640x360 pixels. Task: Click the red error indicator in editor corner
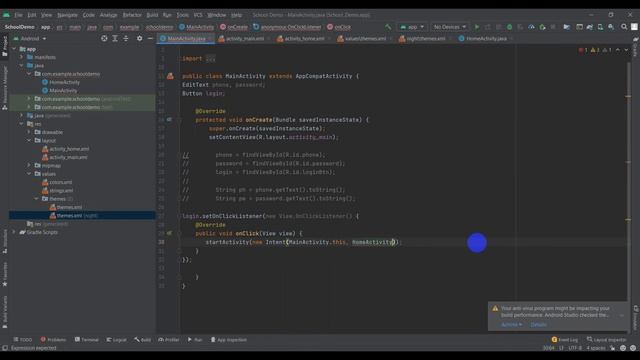tap(582, 50)
